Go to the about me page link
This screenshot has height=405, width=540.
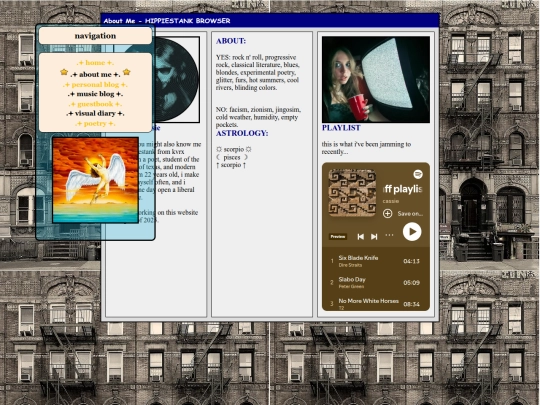tap(95, 74)
